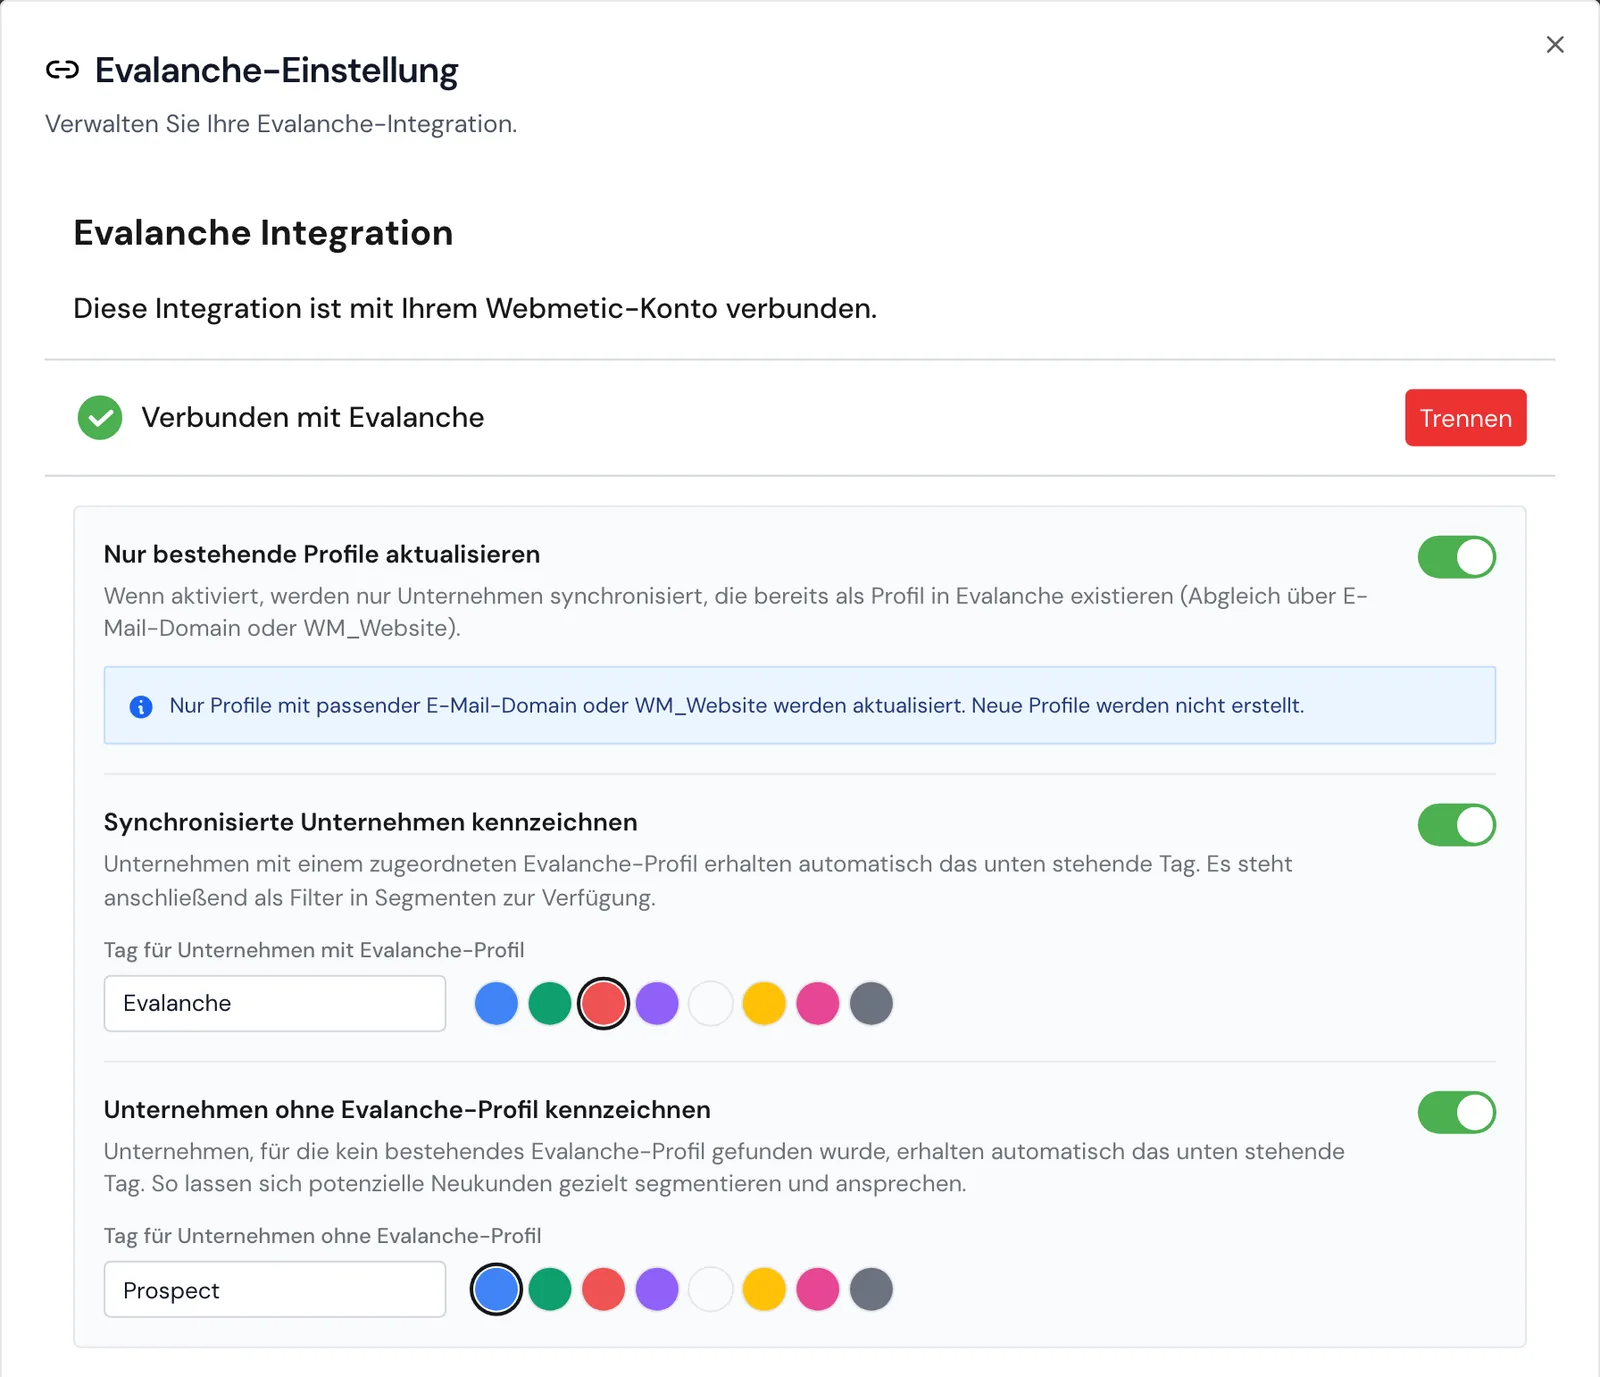Turn off Unternehmen ohne Evalanche-Profil kennzeichnen

pyautogui.click(x=1456, y=1112)
